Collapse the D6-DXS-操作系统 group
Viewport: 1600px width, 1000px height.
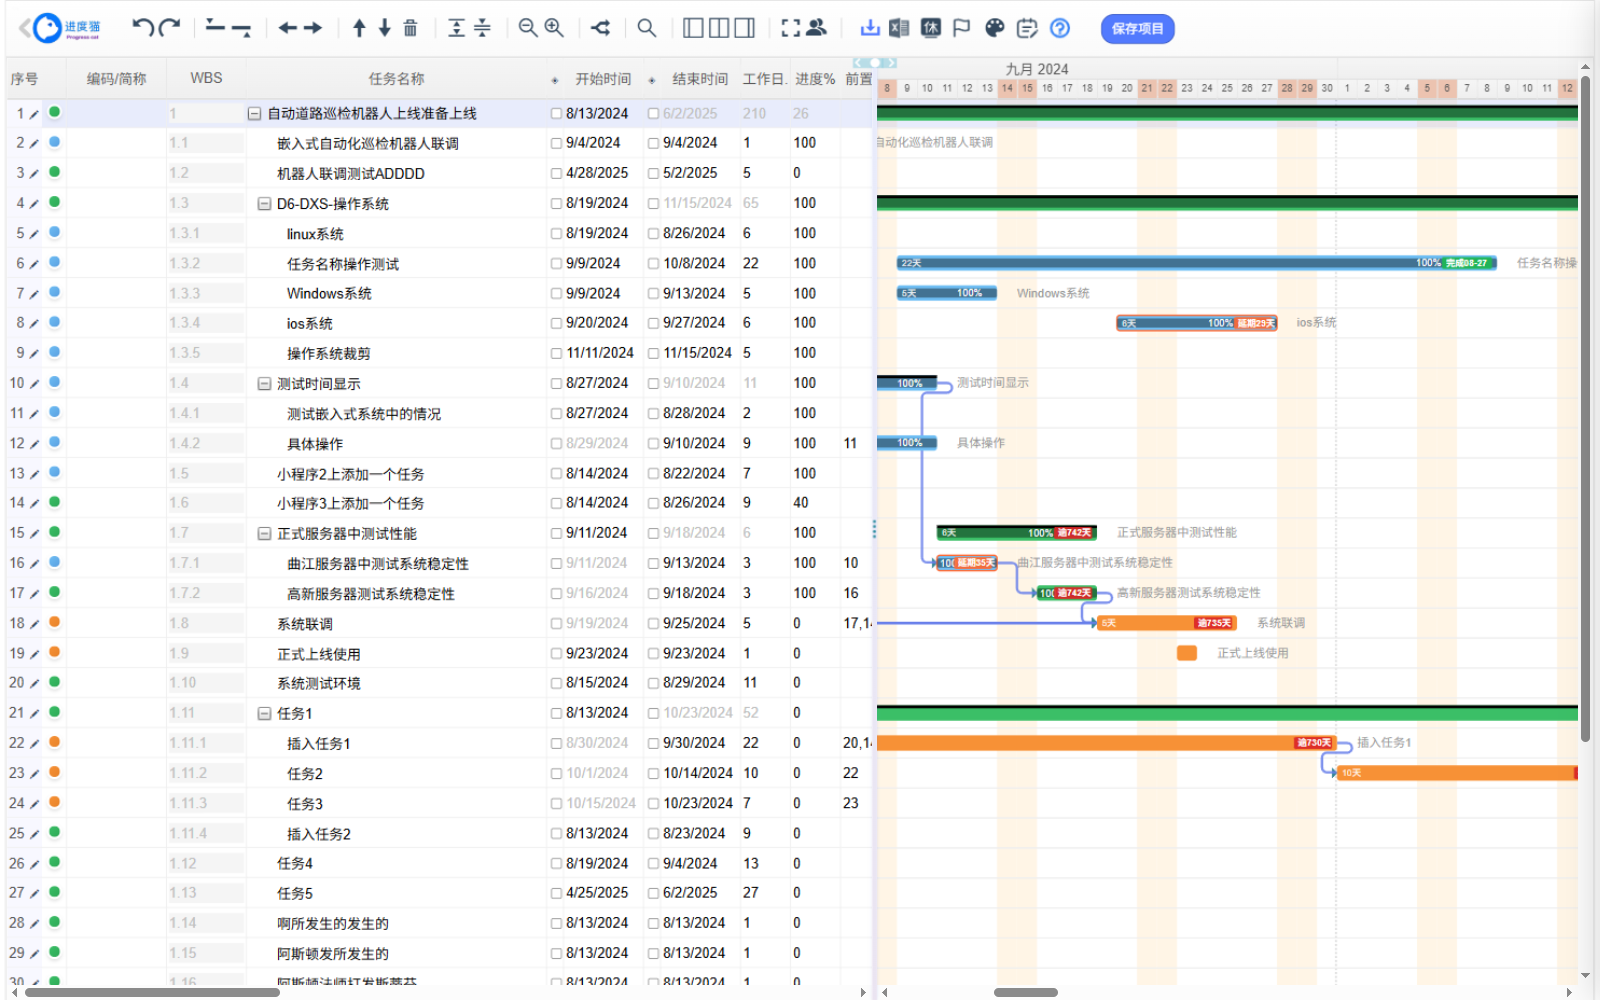point(264,204)
